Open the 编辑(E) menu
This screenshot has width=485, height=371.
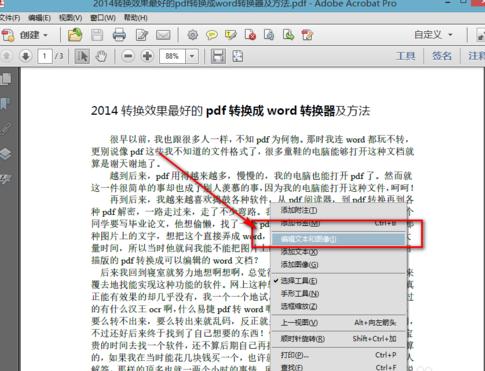(x=39, y=18)
